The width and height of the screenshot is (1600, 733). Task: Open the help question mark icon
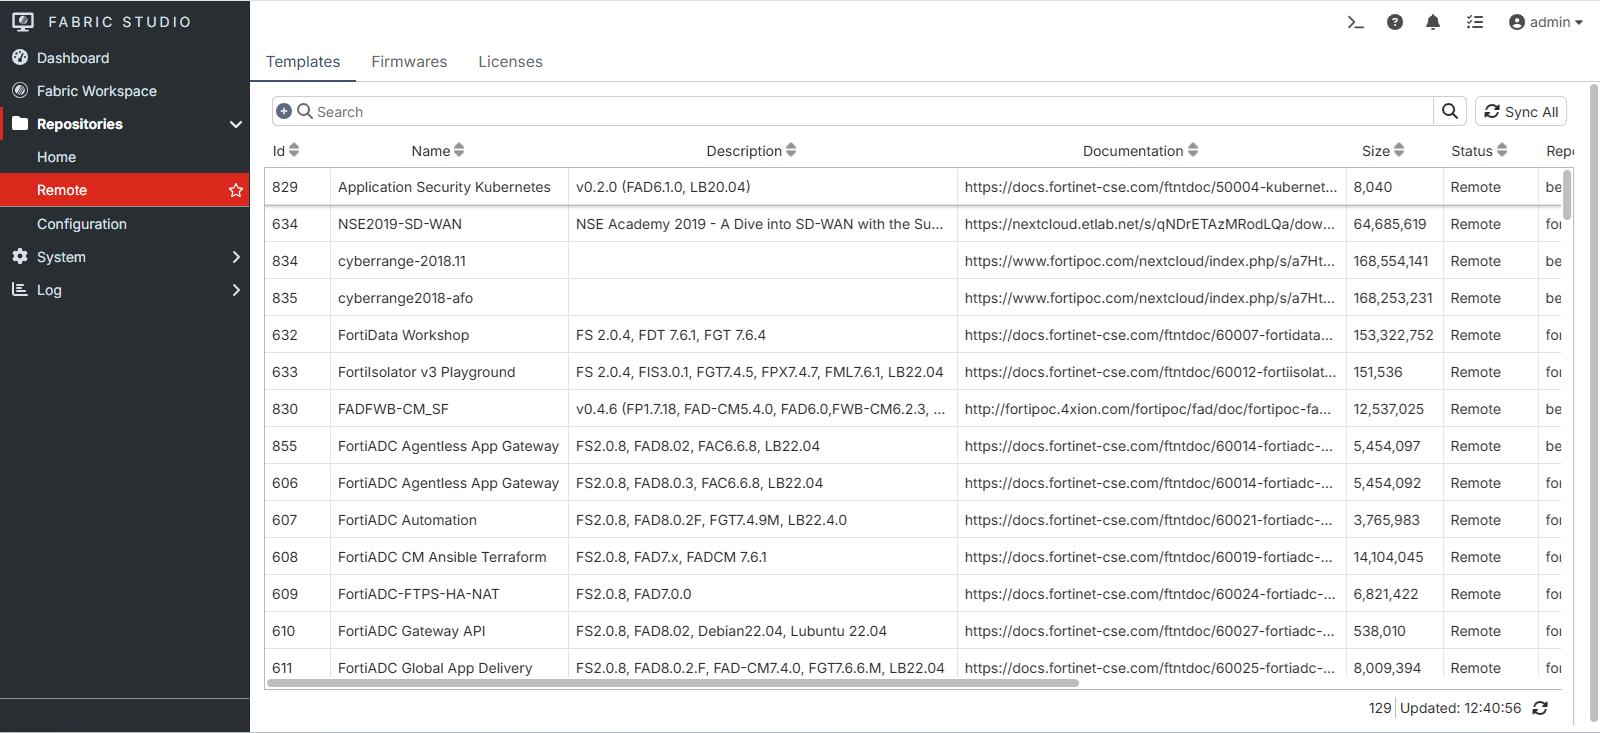[x=1395, y=22]
